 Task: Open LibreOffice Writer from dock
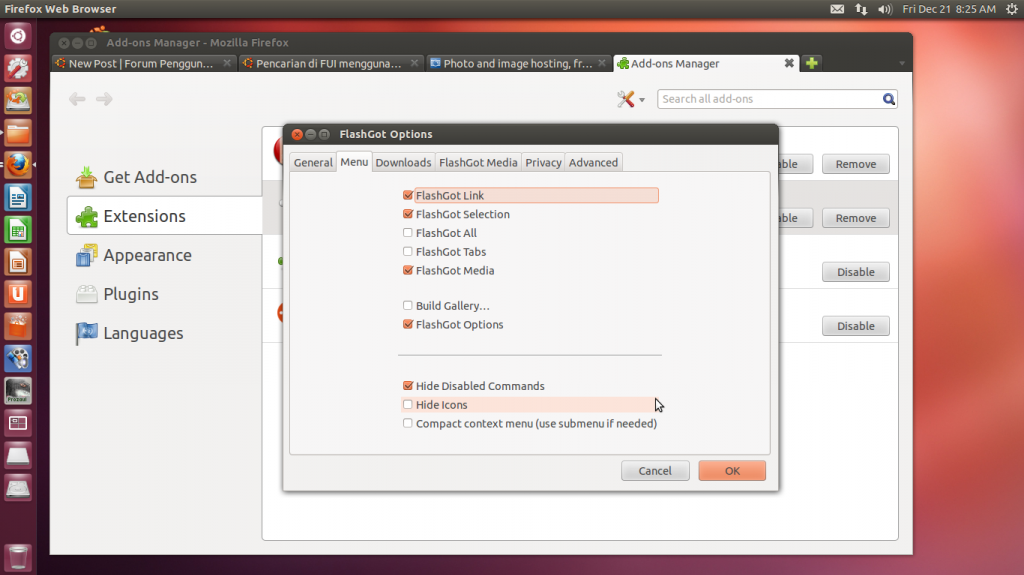(x=18, y=197)
